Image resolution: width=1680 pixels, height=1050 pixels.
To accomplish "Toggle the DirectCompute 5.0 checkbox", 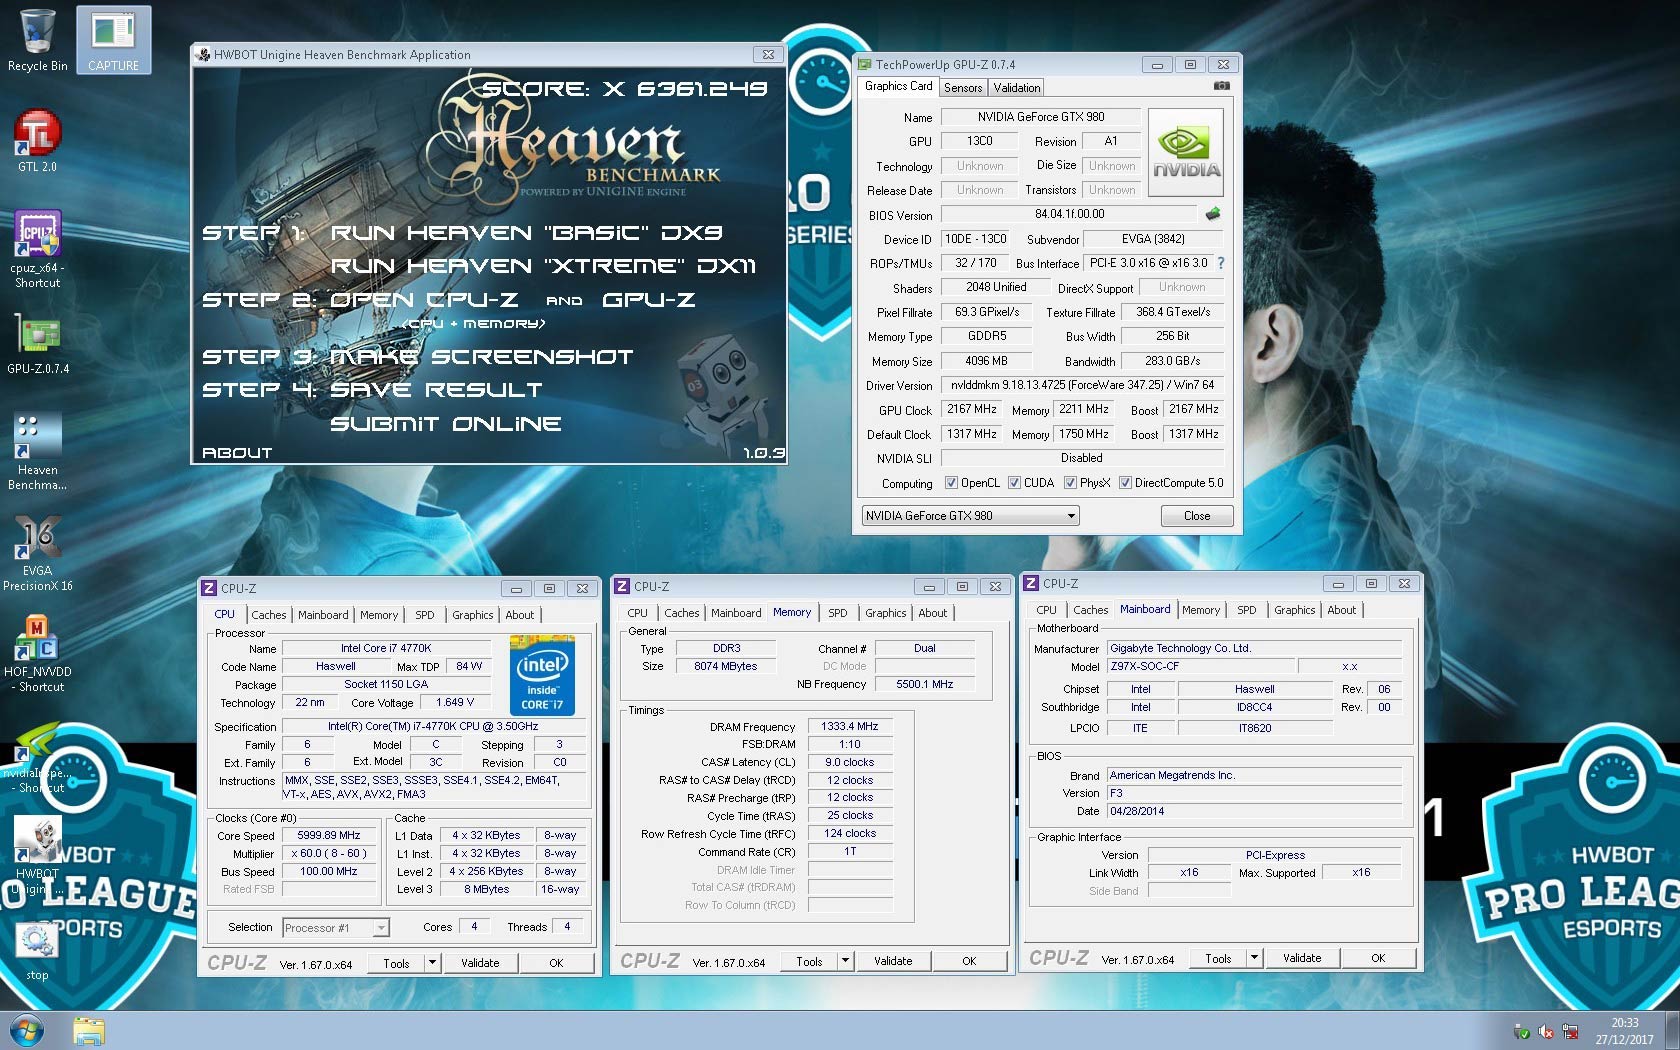I will pos(1125,483).
